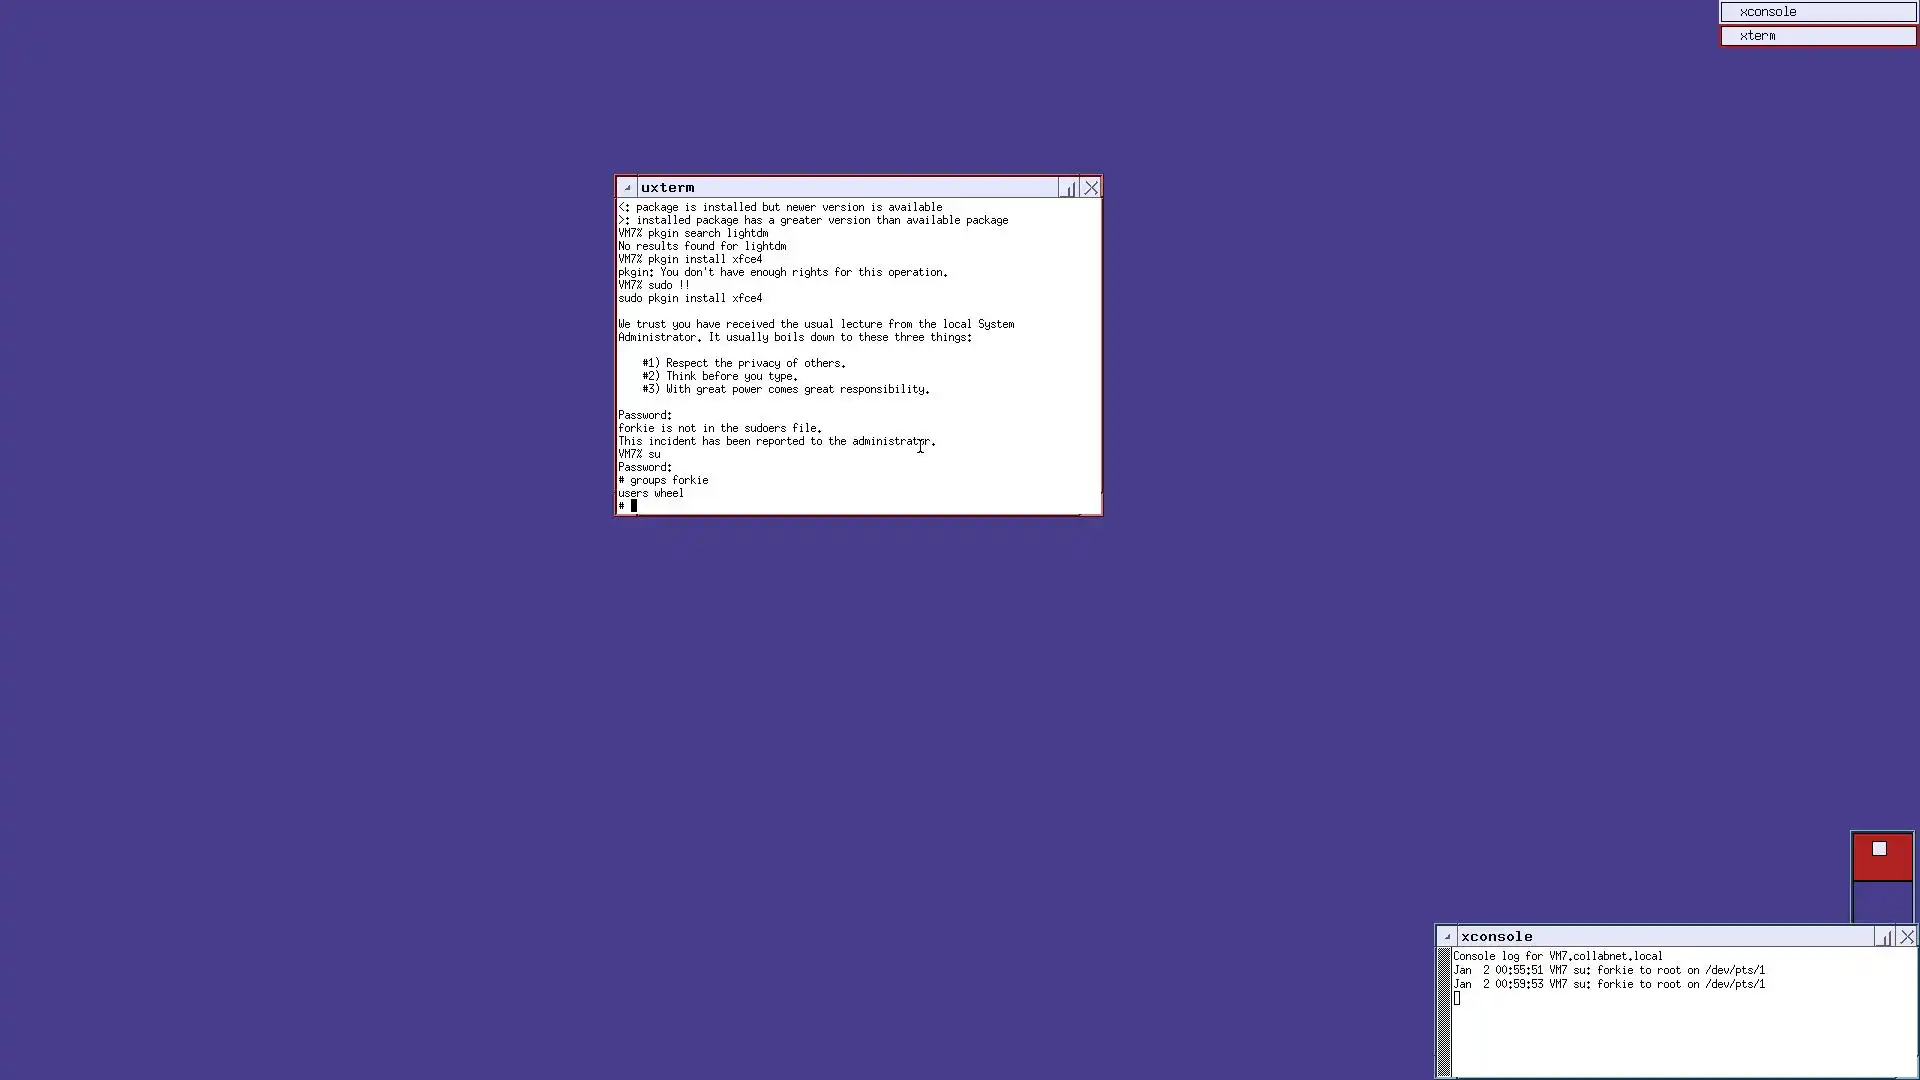Select xconsole in the window list
1920x1080 pixels.
point(1817,12)
